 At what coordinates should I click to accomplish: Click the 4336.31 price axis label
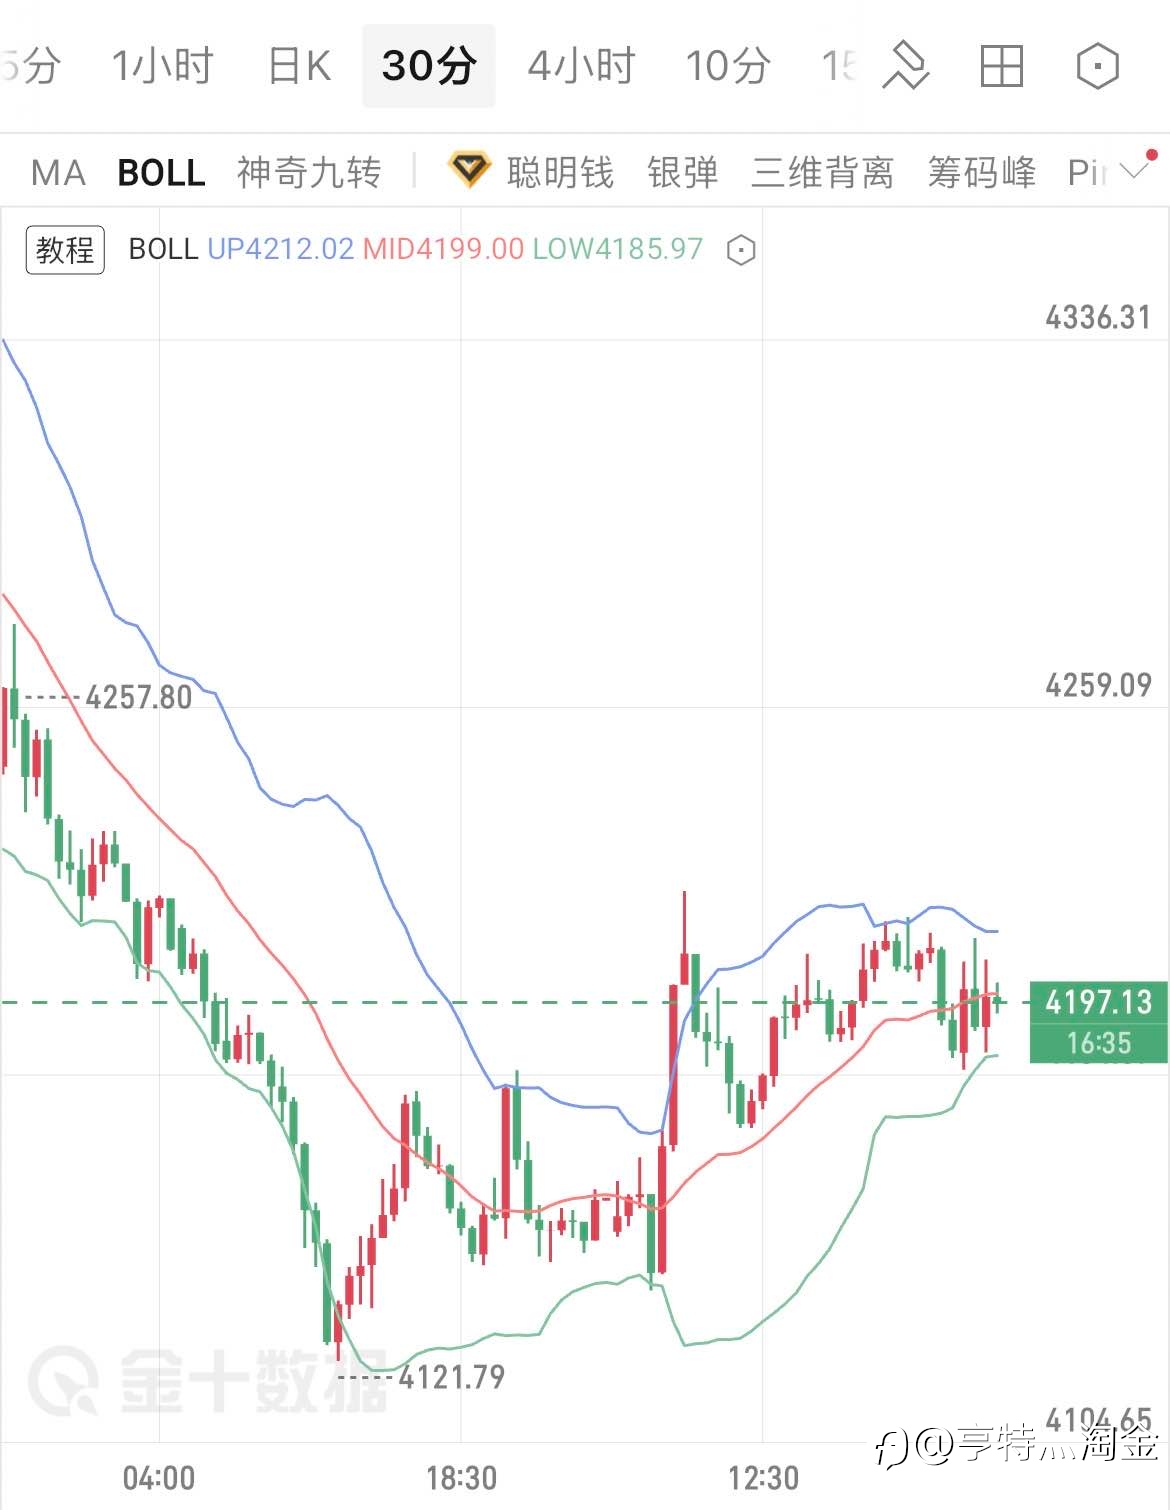click(1098, 317)
